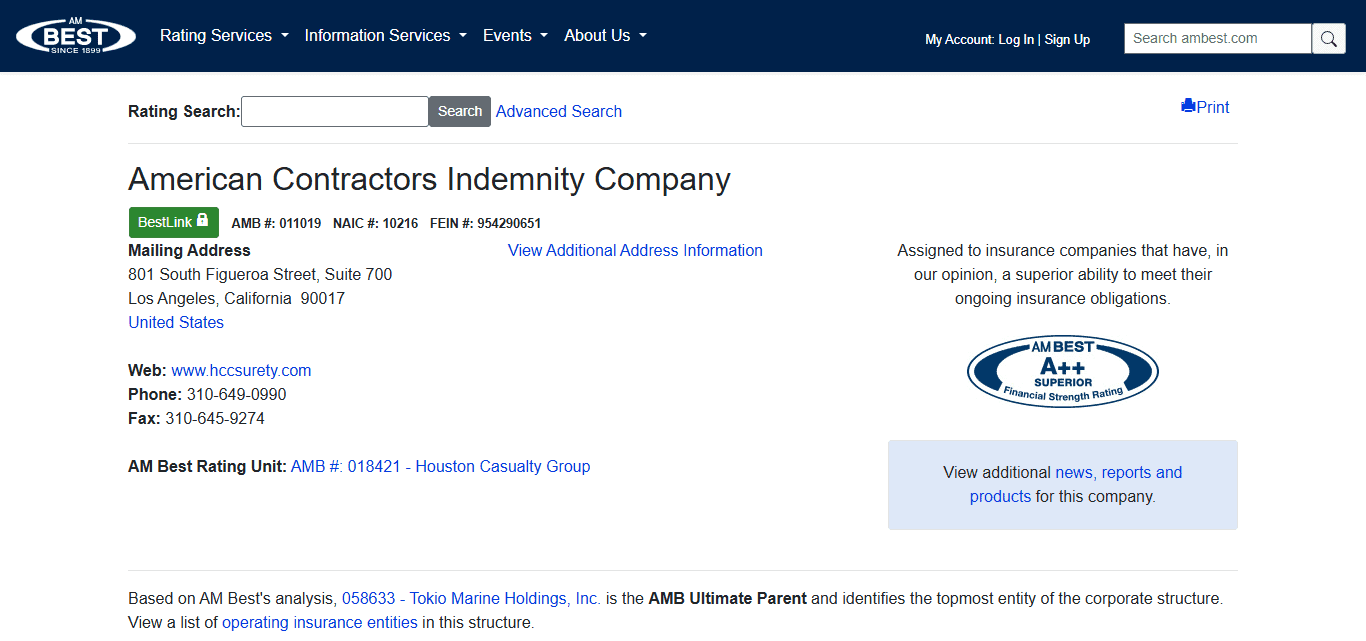1366x641 pixels.
Task: Click the Los Angeles, California 90017 line
Action: tap(236, 299)
